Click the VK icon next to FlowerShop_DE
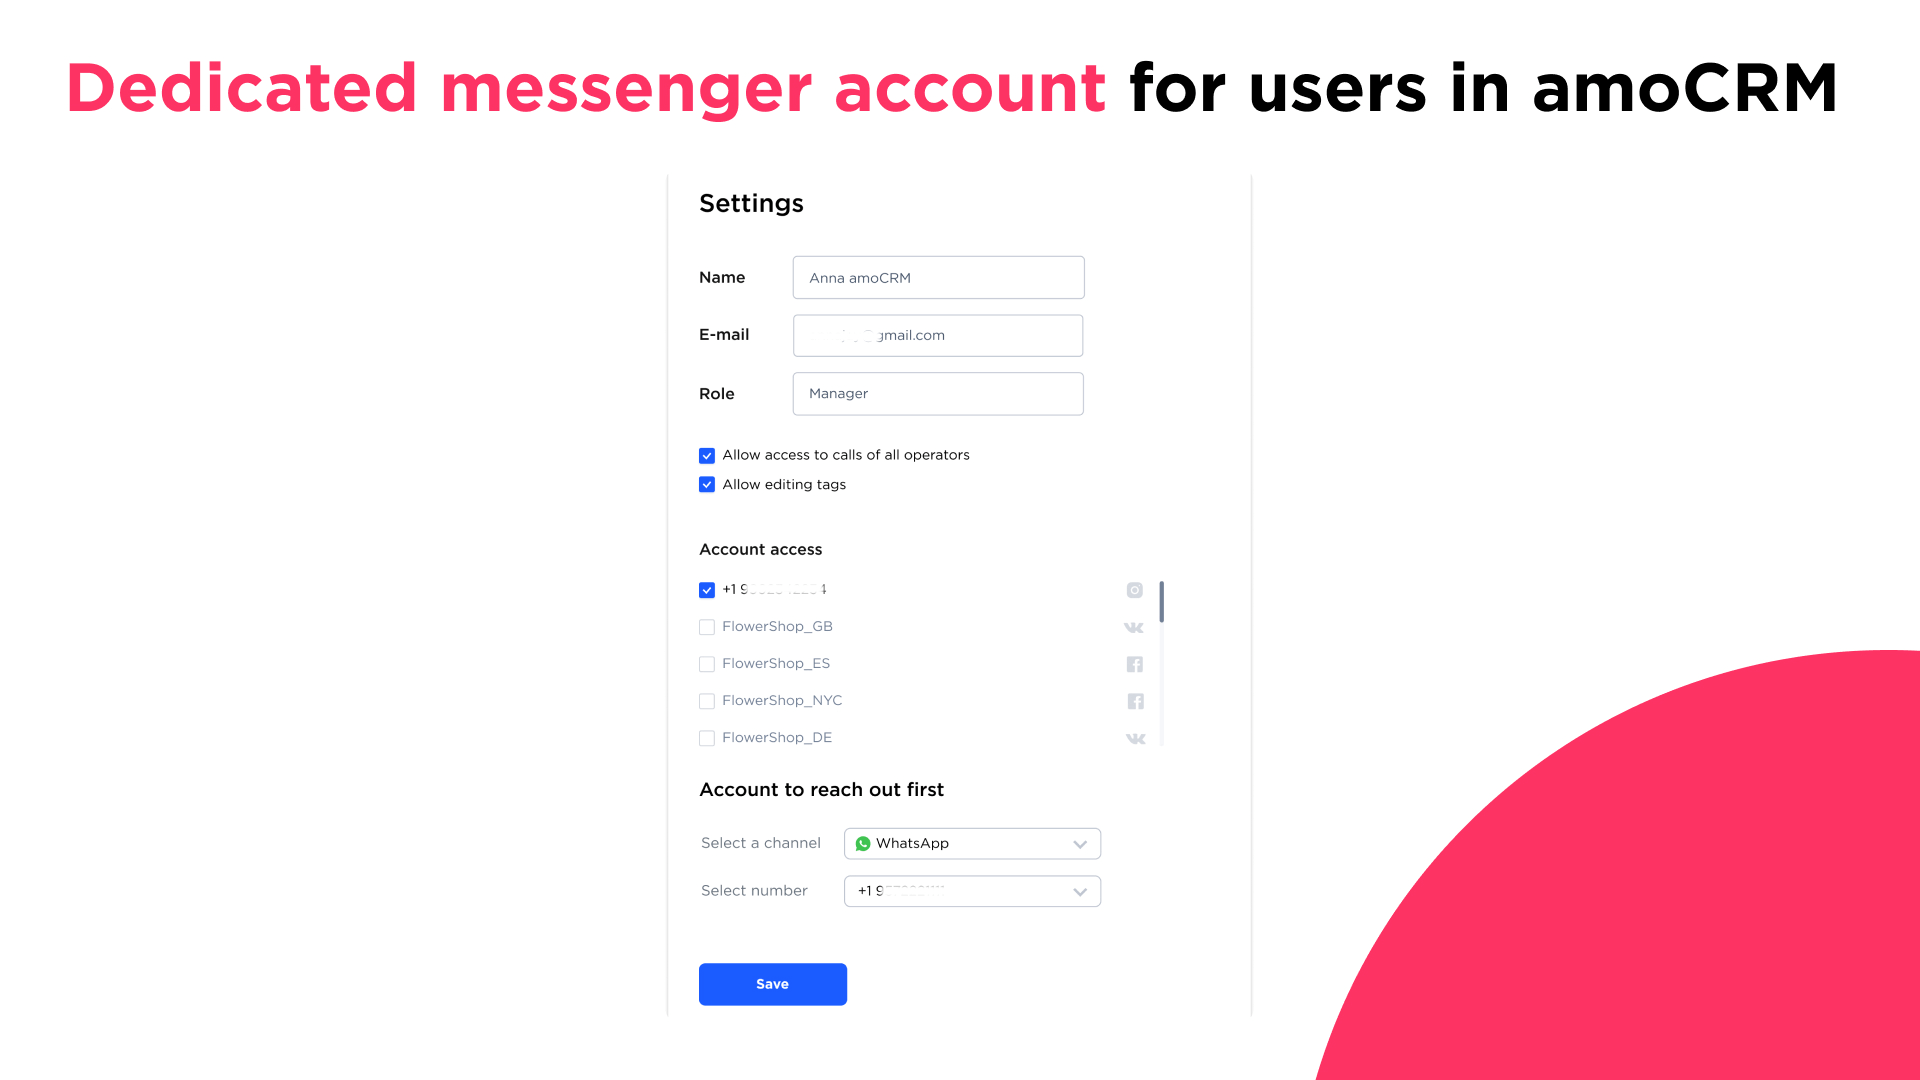The image size is (1920, 1080). click(x=1135, y=737)
